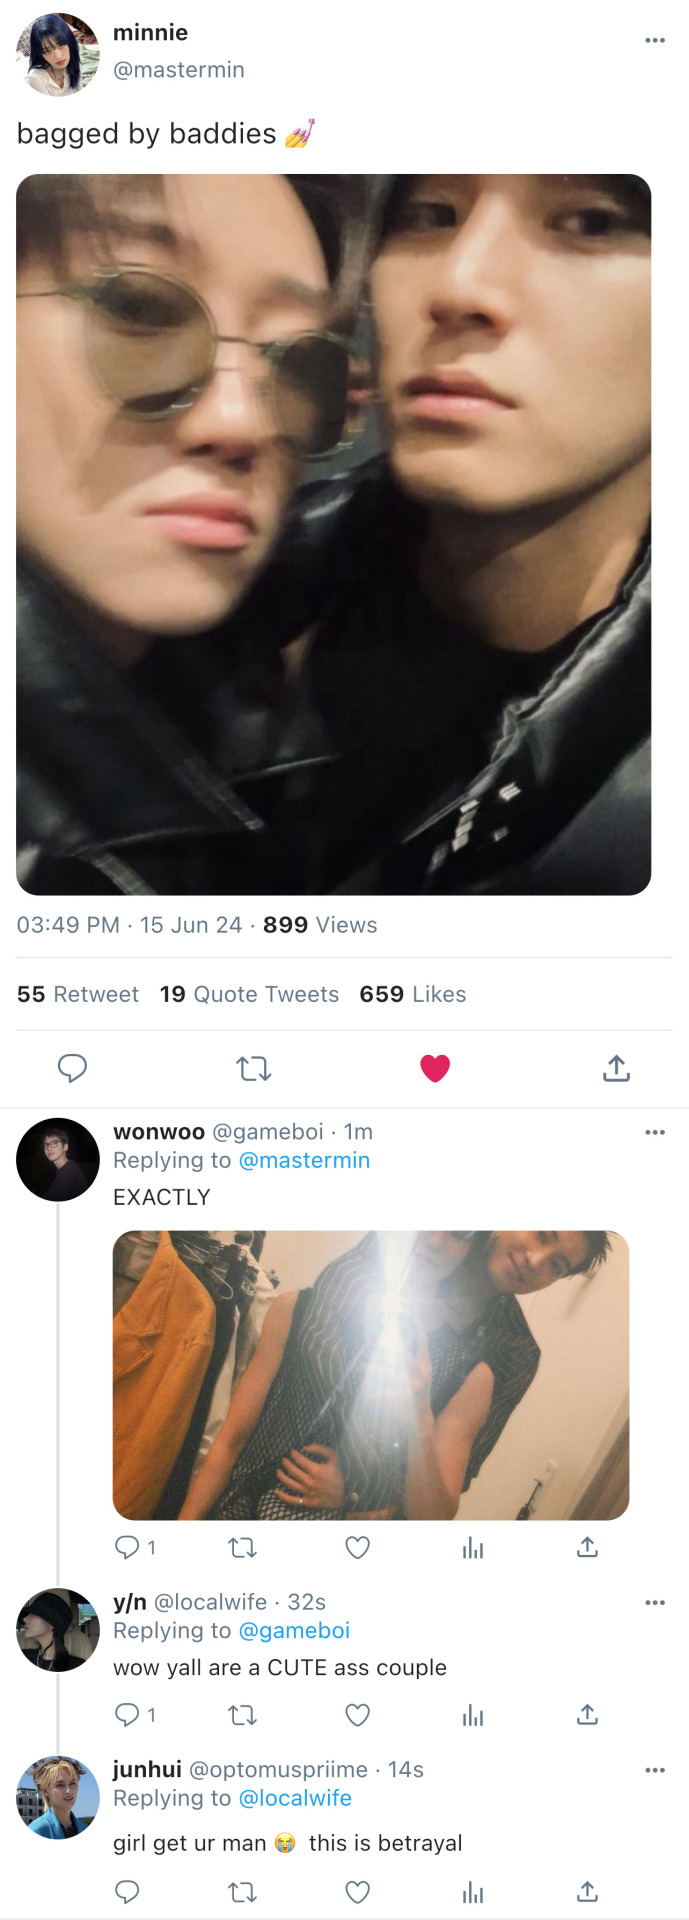The width and height of the screenshot is (689, 1920).
Task: Open junhui's profile picture
Action: click(x=58, y=1797)
